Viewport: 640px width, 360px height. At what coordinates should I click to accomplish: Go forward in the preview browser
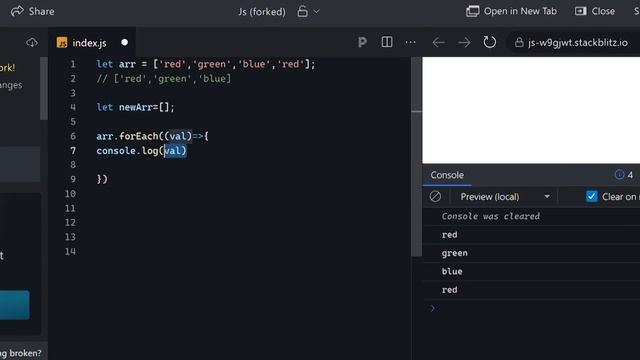point(464,42)
